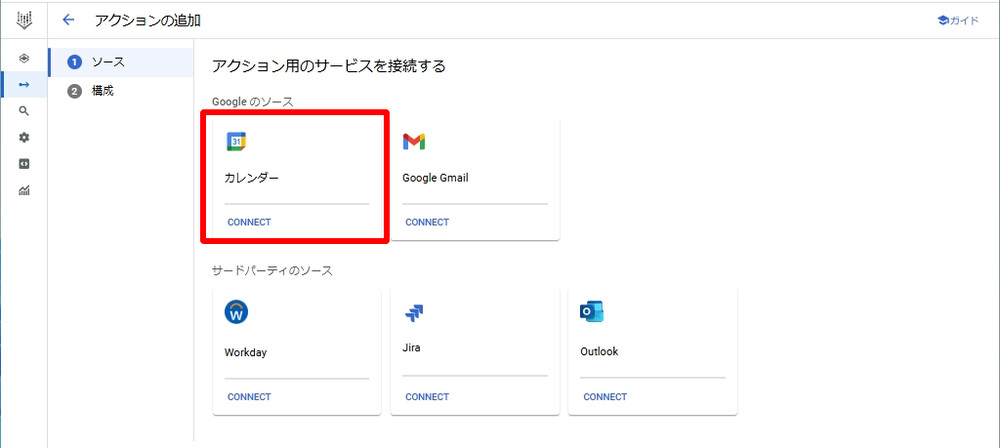Go back with the left arrow
The height and width of the screenshot is (448, 1000).
click(x=68, y=20)
